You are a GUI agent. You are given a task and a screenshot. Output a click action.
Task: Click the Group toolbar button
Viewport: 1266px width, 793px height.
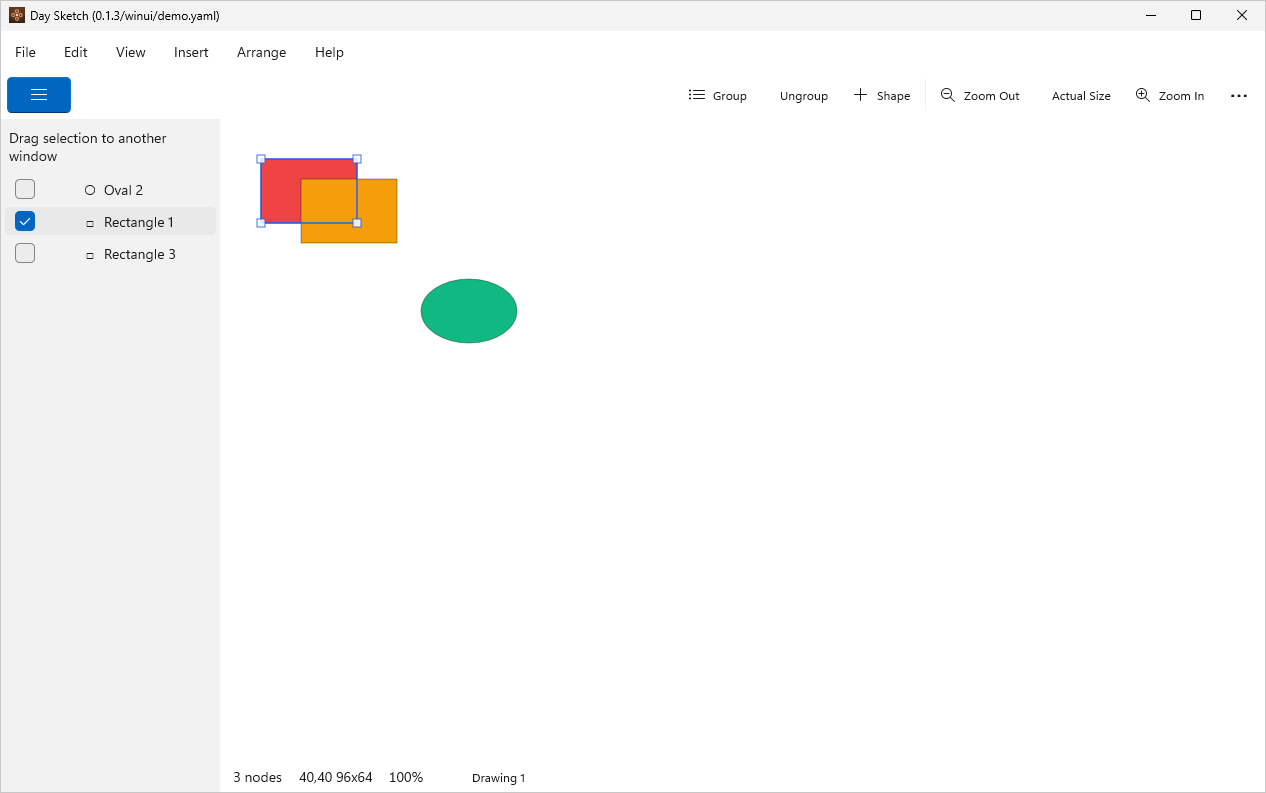click(718, 96)
